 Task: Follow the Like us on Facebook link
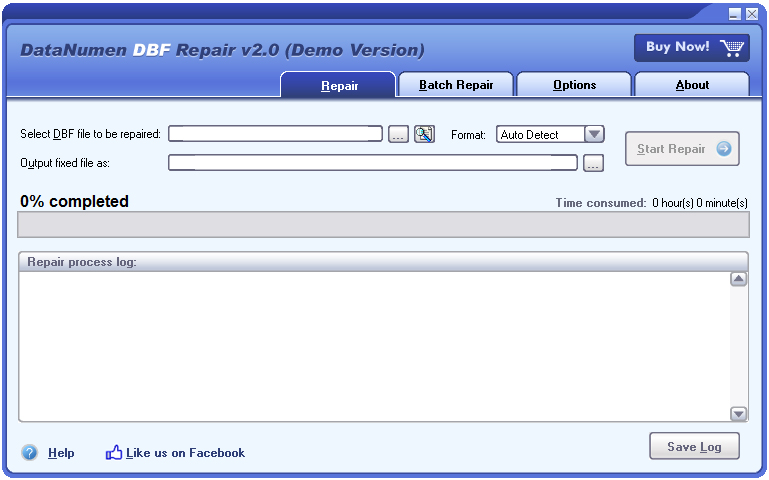tap(185, 453)
